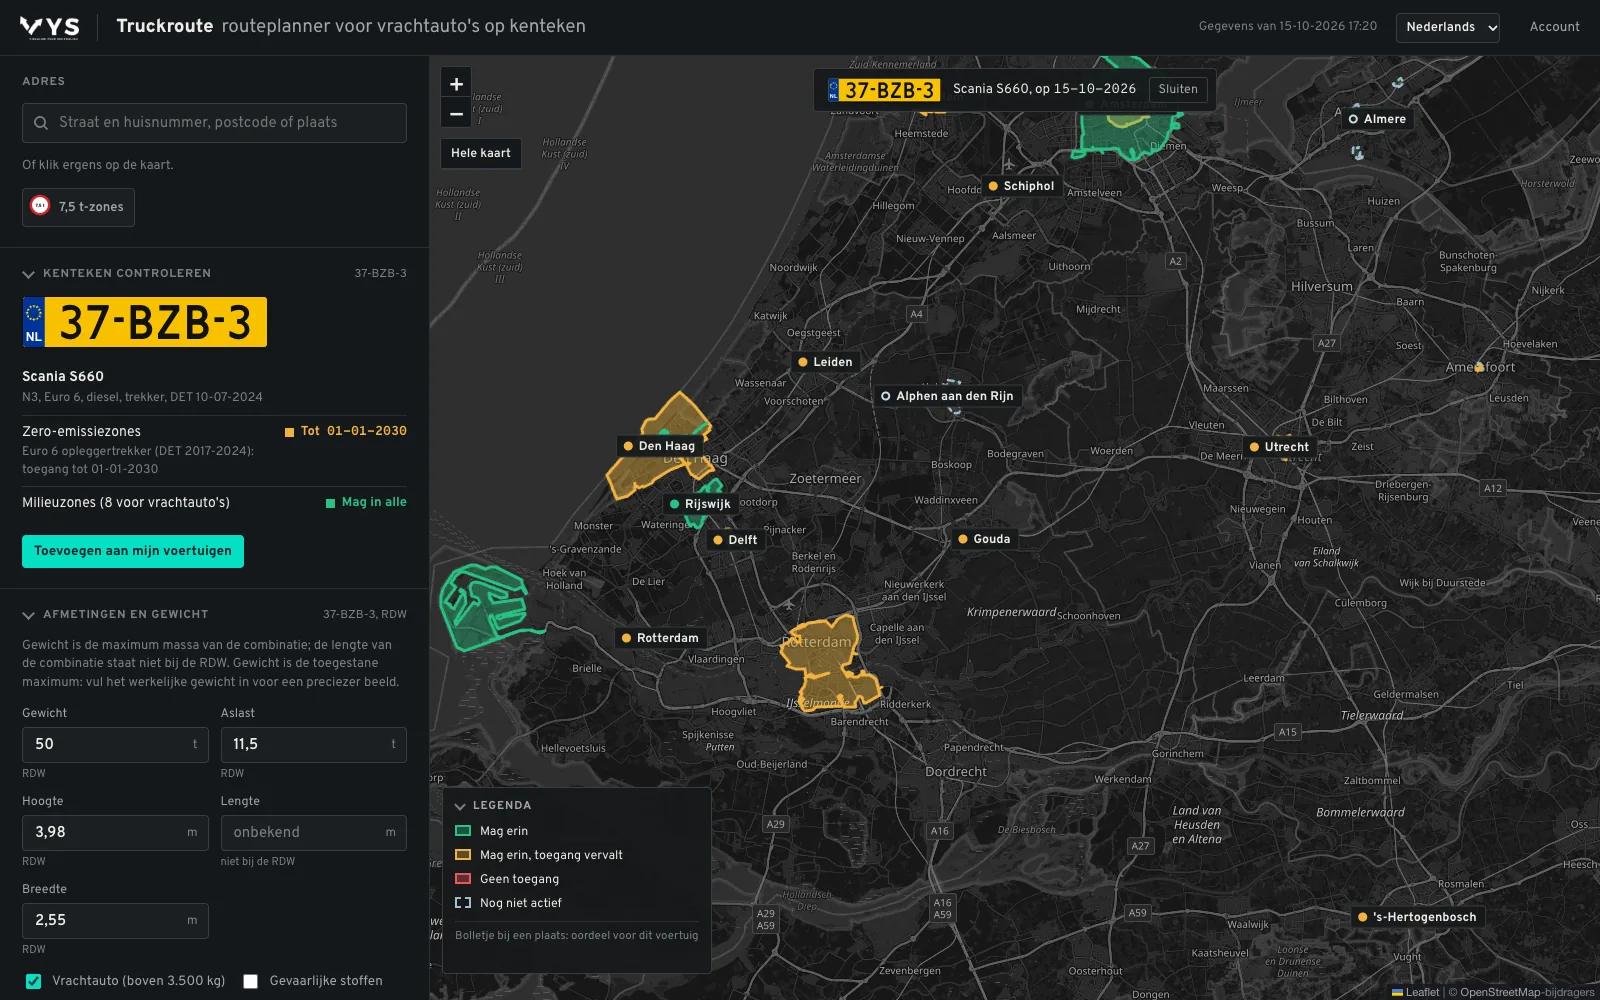Select the Rotterdam map marker

(x=660, y=638)
